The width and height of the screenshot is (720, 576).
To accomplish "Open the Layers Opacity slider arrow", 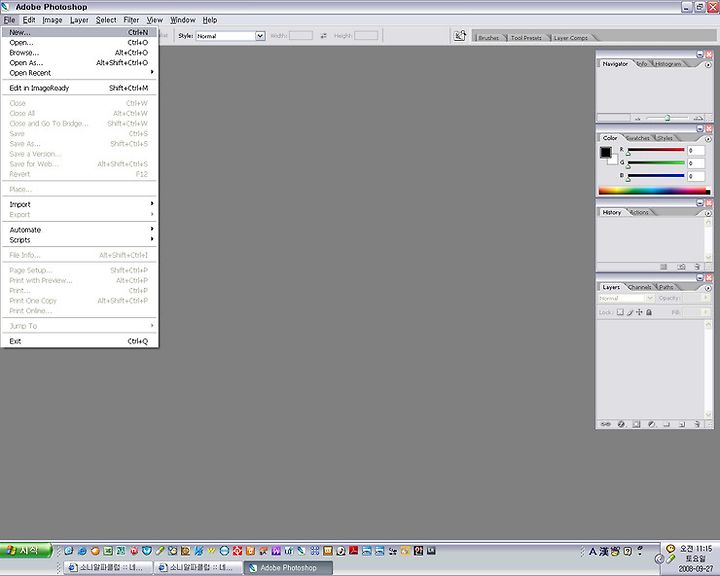I will click(x=707, y=298).
